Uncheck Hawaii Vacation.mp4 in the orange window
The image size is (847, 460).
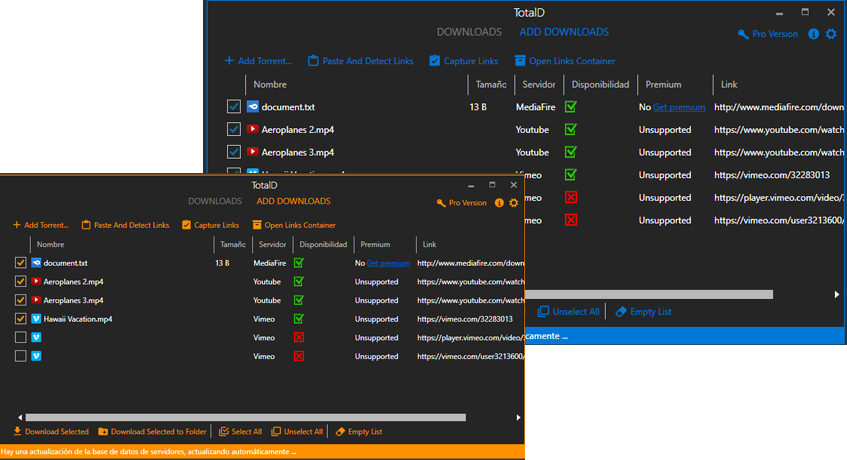(21, 319)
